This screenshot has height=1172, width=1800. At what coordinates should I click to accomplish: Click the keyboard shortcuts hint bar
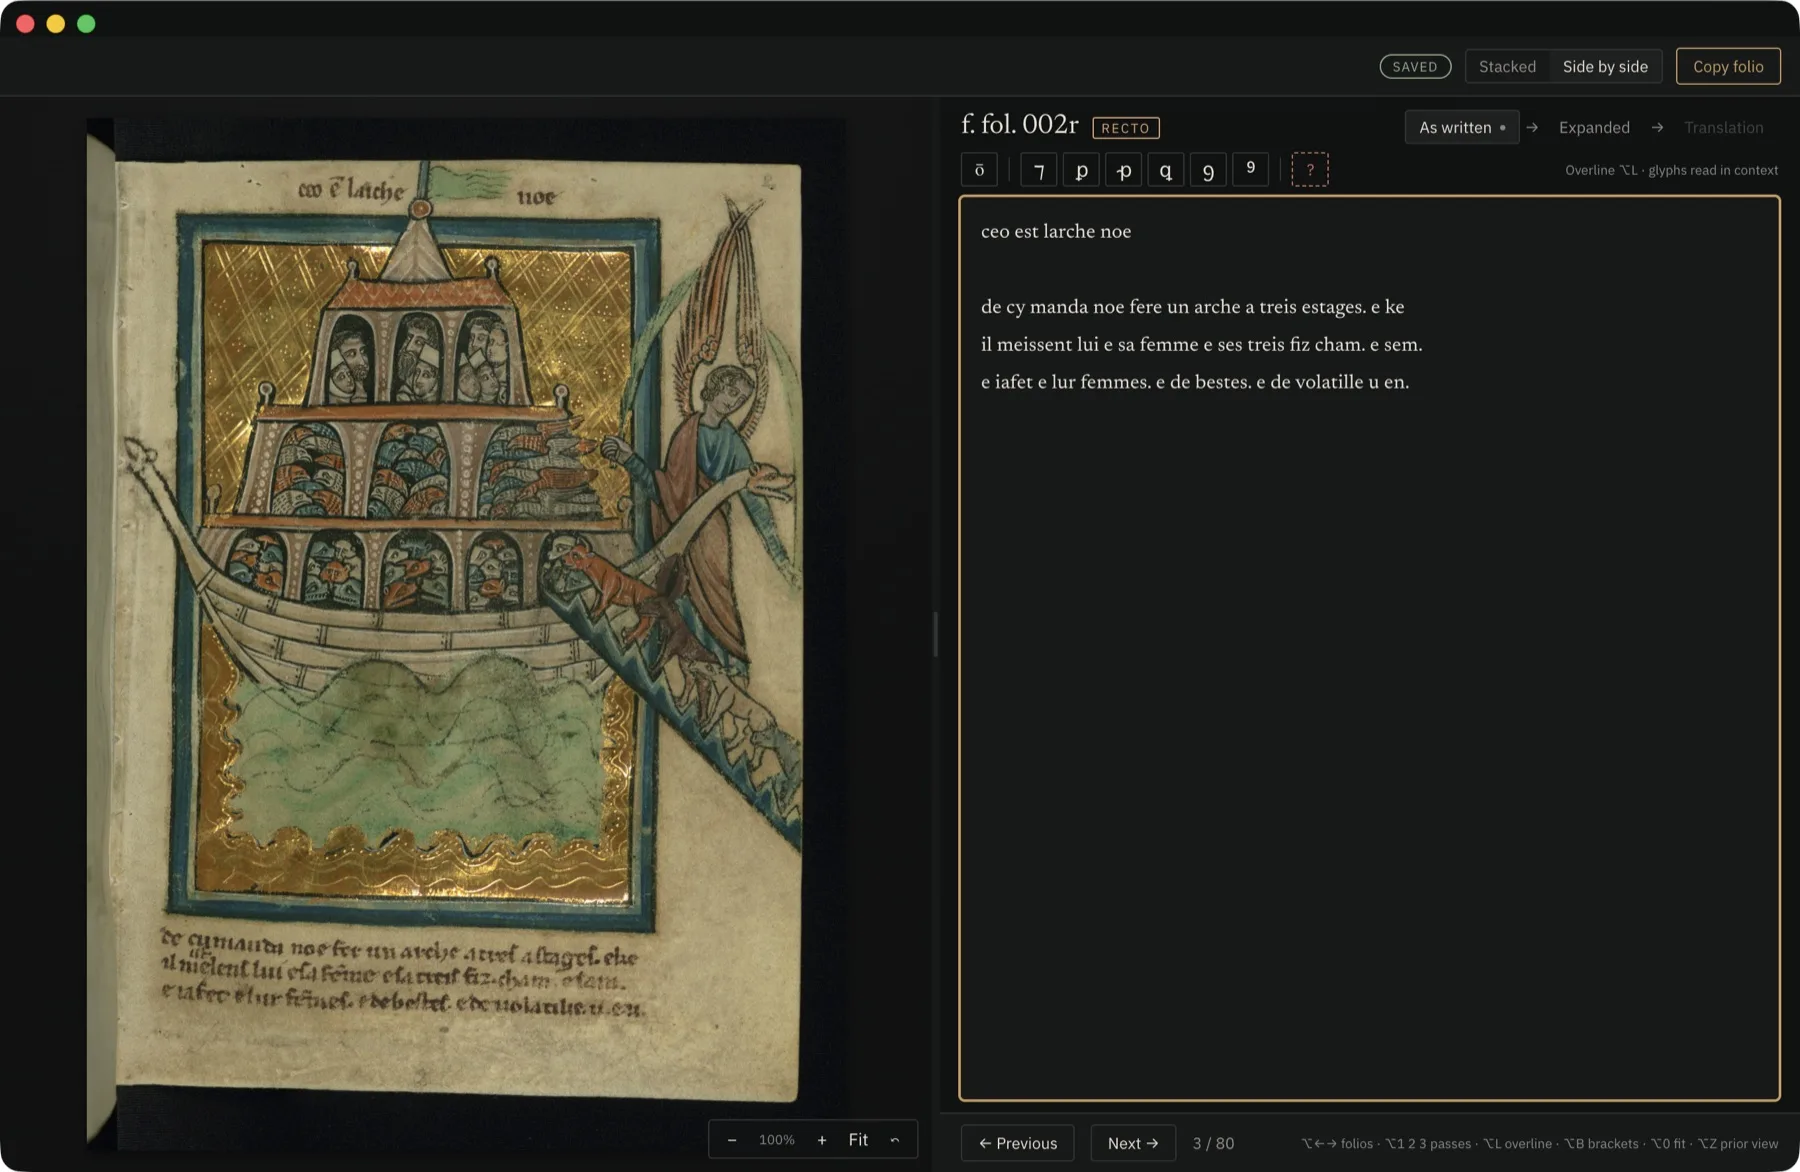tap(1539, 1143)
